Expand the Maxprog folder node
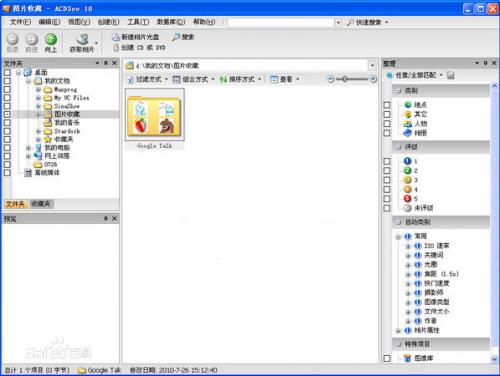This screenshot has width=500, height=376. (38, 89)
